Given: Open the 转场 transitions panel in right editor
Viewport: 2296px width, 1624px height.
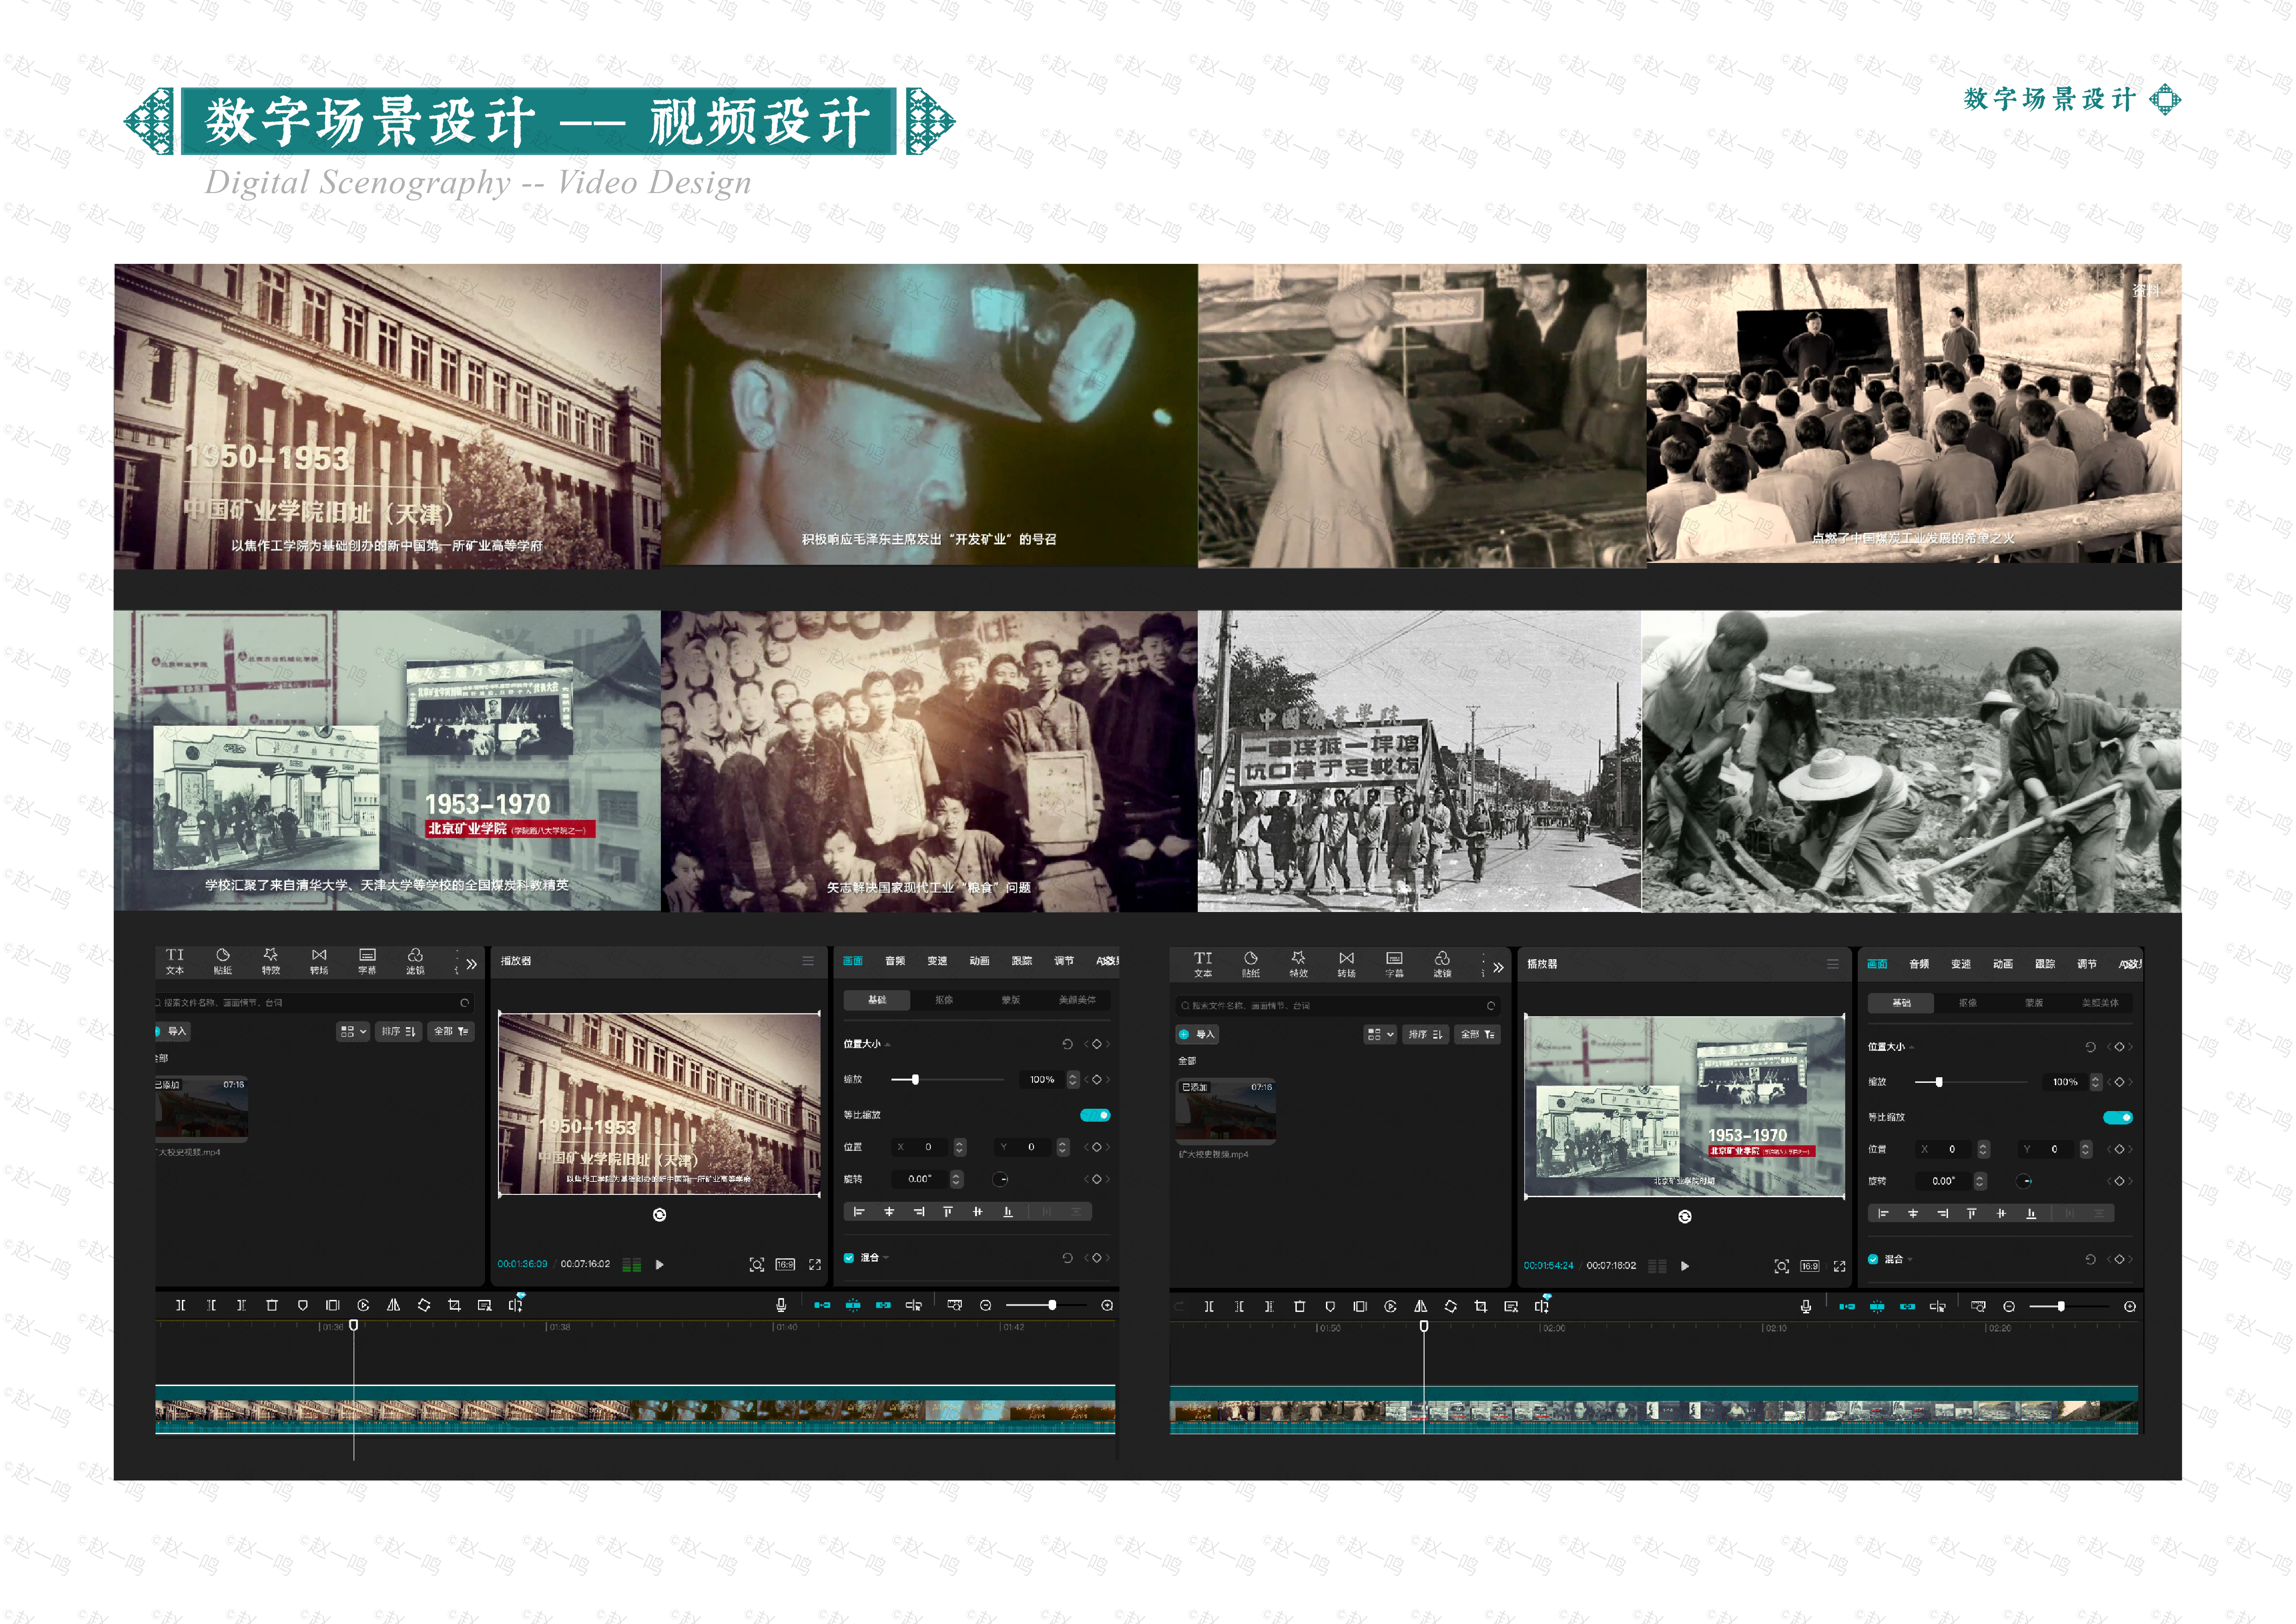Looking at the screenshot, I should pyautogui.click(x=1346, y=964).
